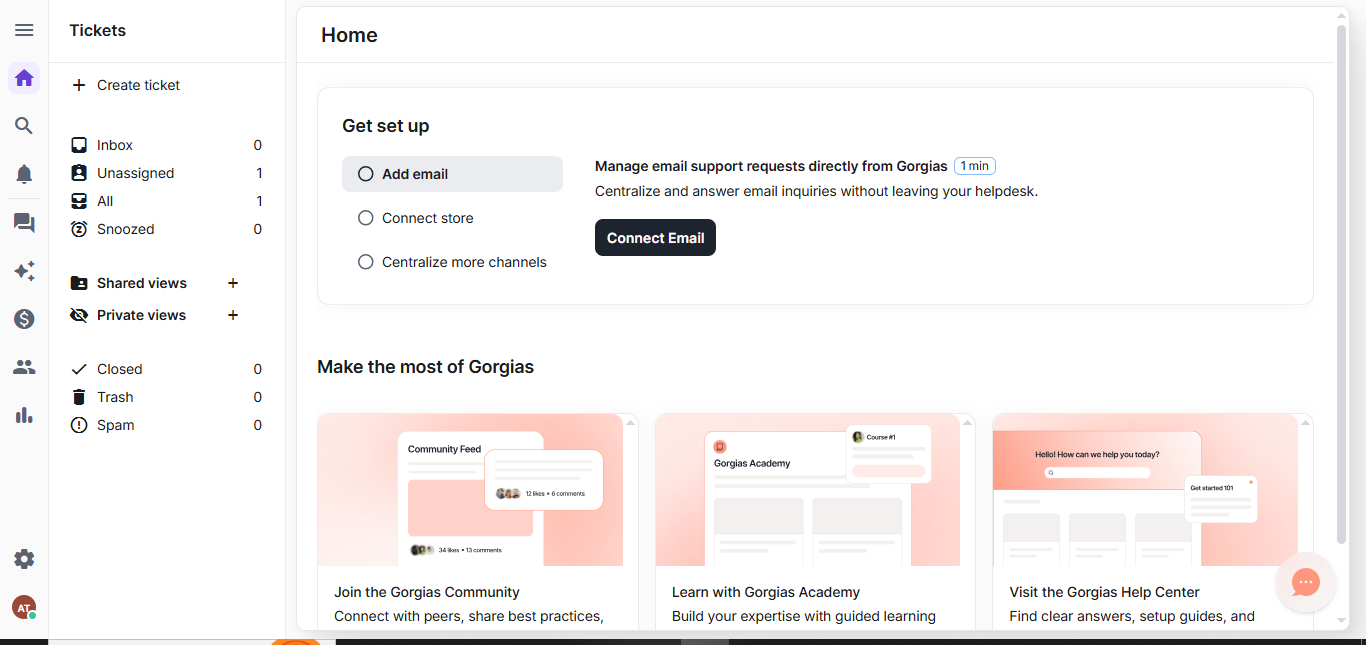
Task: Click the All tickets icon
Action: click(79, 201)
